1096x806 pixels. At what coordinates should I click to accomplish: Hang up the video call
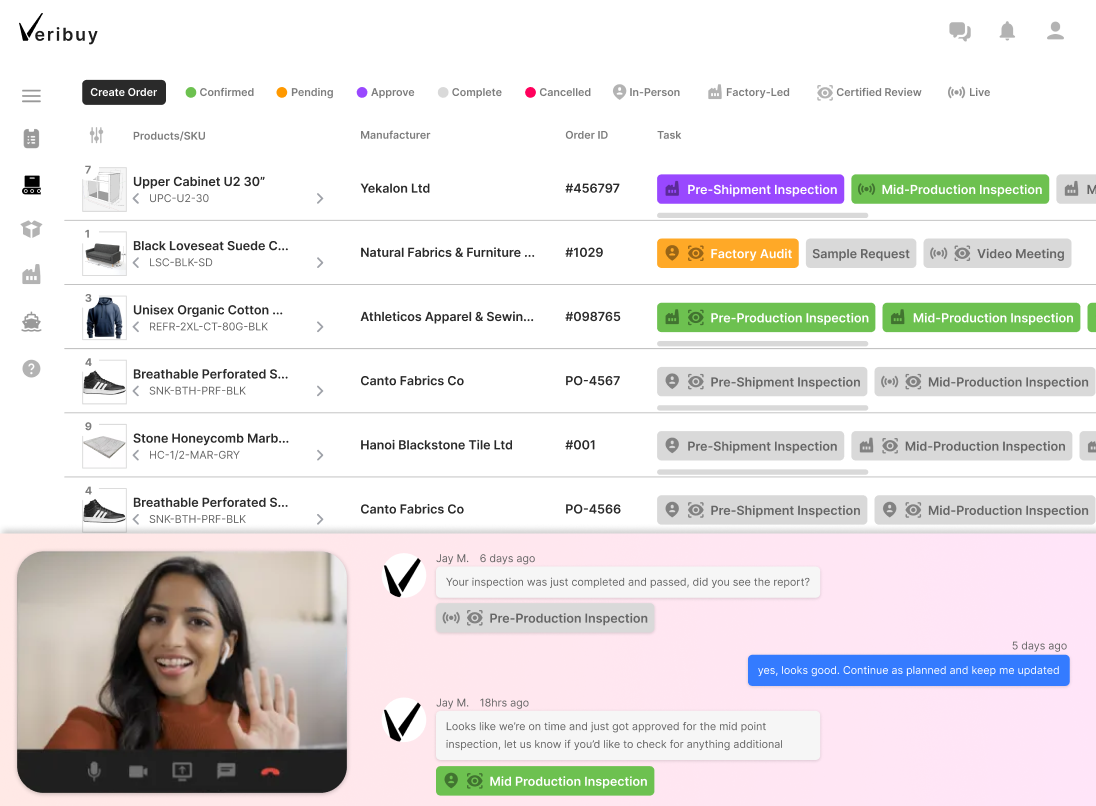click(270, 771)
